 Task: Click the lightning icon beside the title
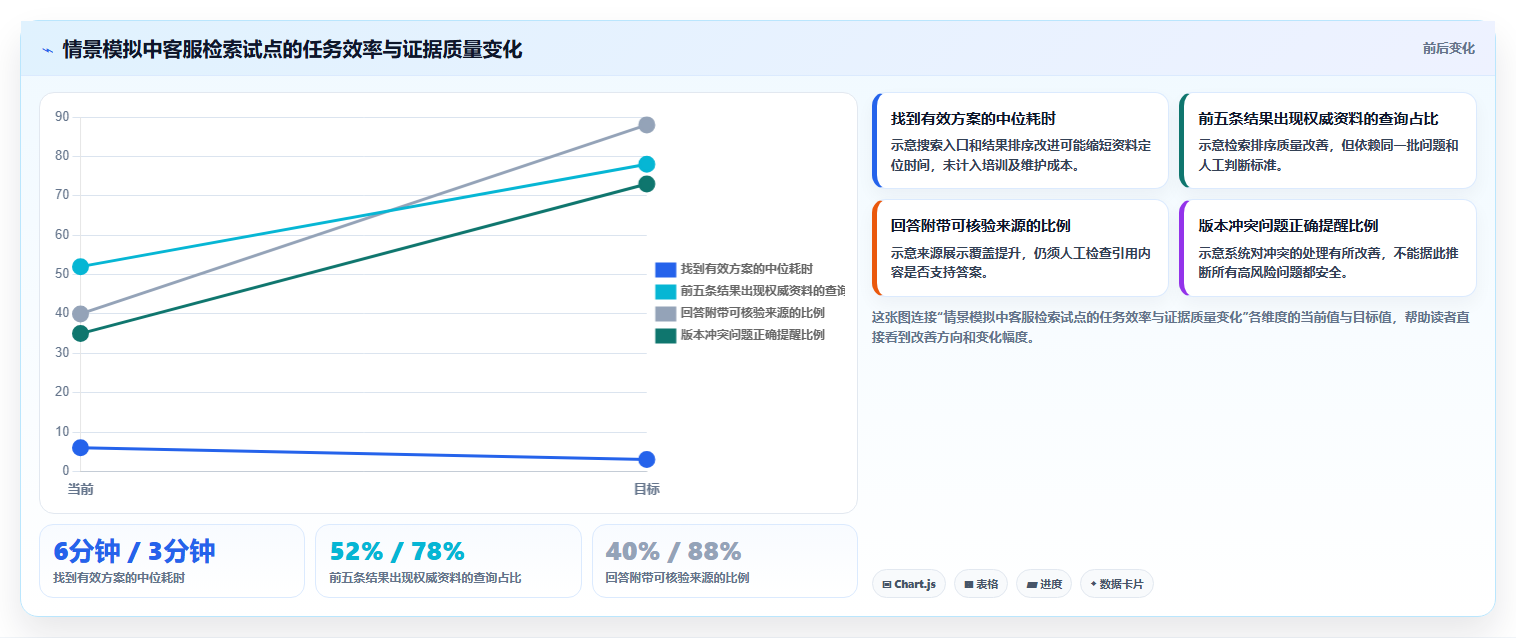click(47, 50)
